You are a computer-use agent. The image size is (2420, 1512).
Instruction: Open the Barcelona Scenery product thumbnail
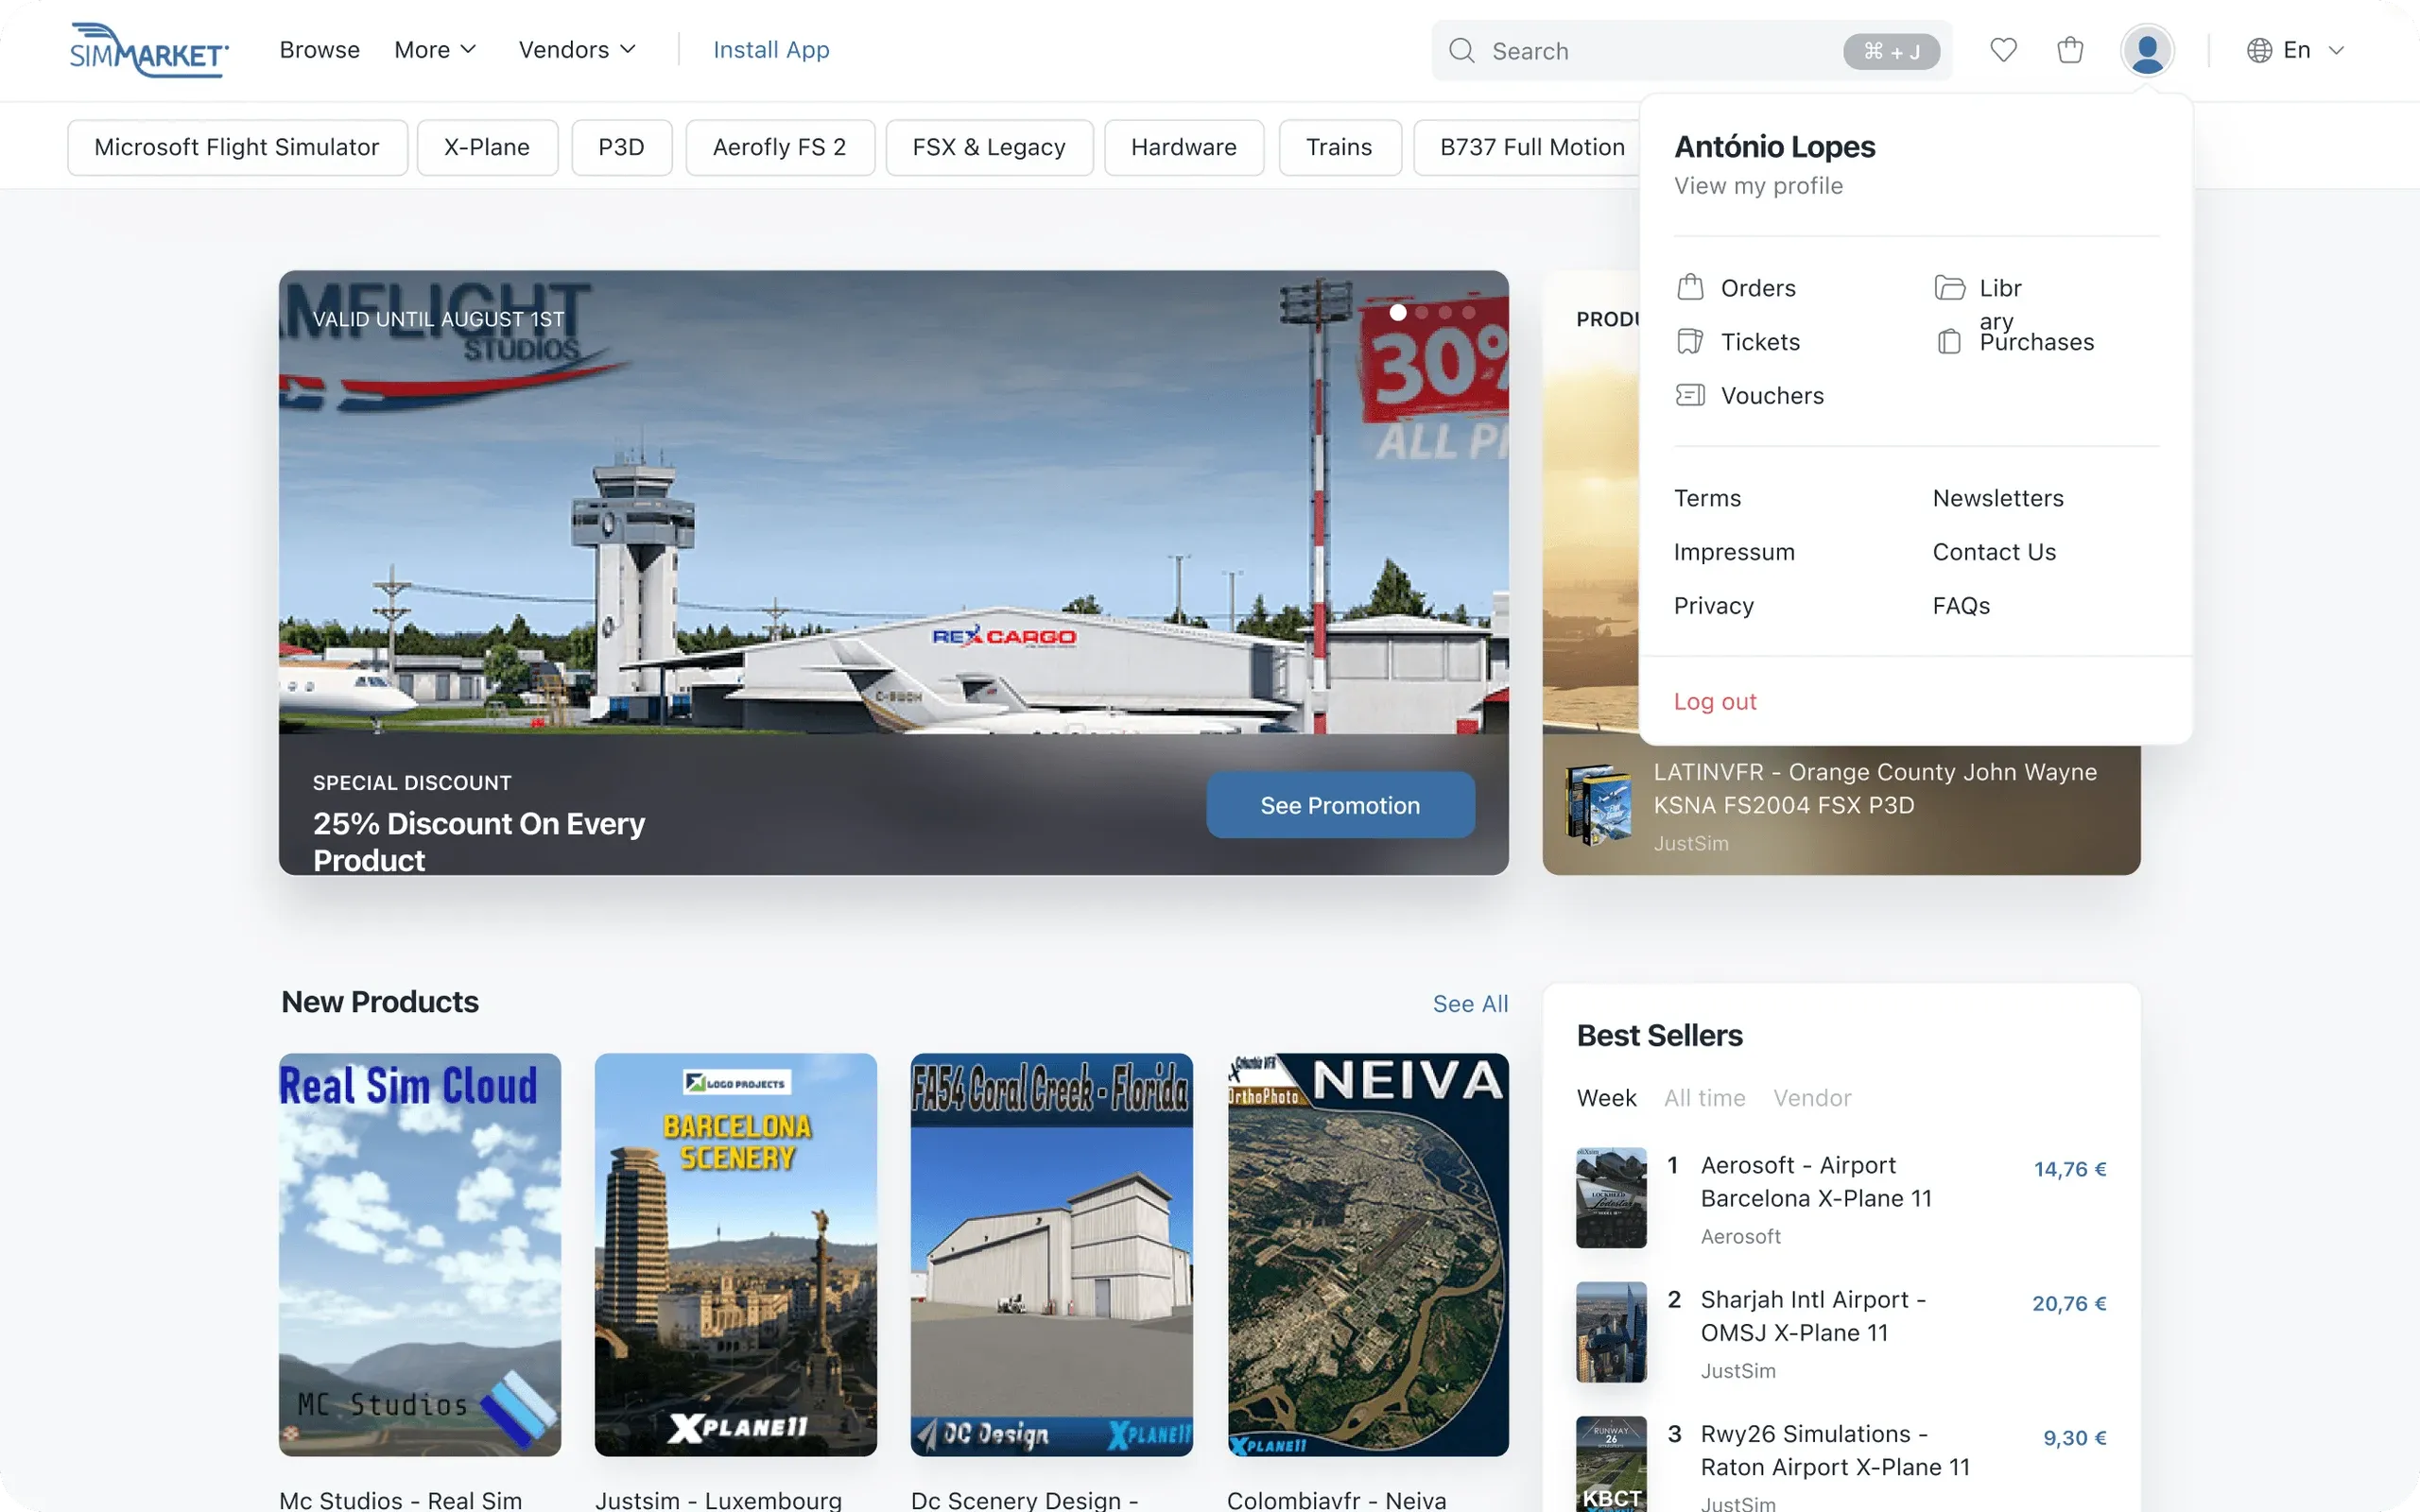pyautogui.click(x=736, y=1254)
